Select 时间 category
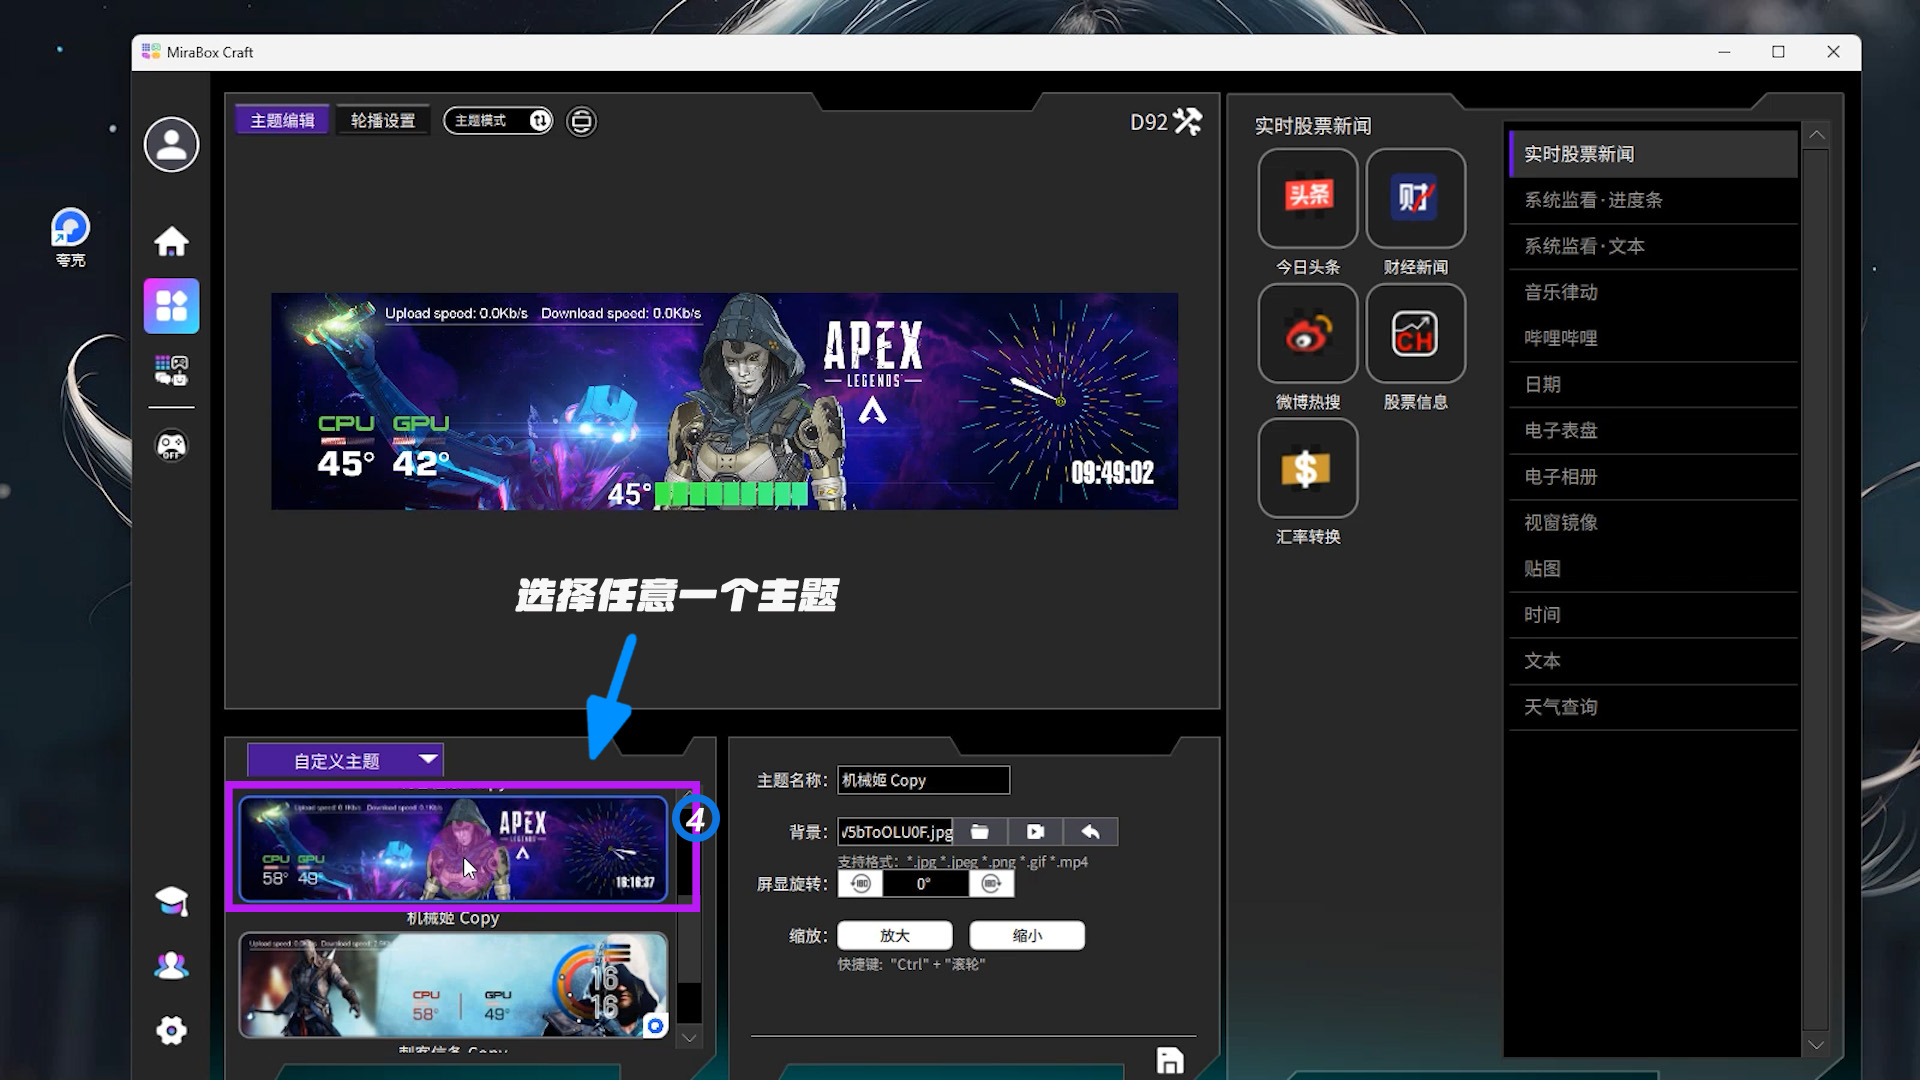 tap(1654, 614)
